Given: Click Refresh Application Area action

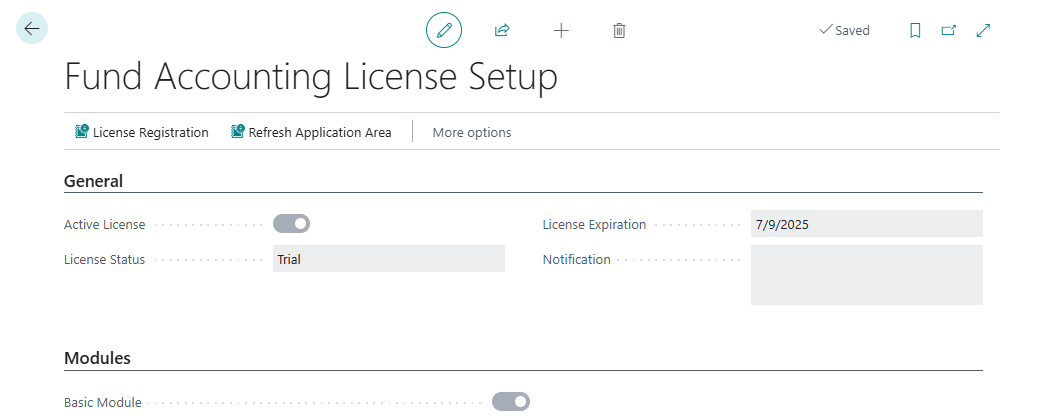Looking at the screenshot, I should coord(311,132).
